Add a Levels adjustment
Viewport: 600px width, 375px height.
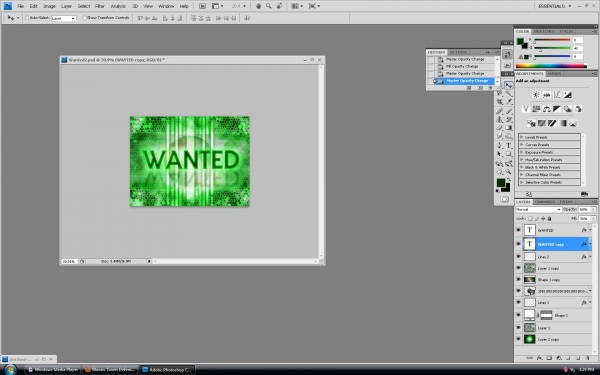point(547,95)
